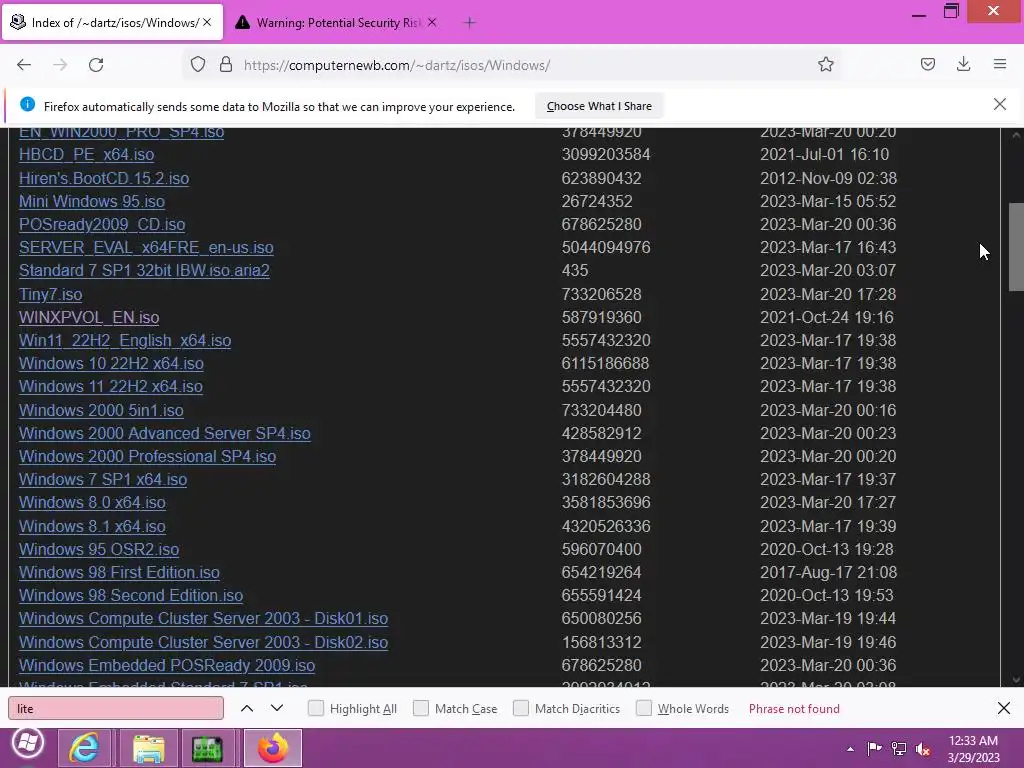This screenshot has height=768, width=1024.
Task: Open the network status tray icon
Action: coord(899,749)
